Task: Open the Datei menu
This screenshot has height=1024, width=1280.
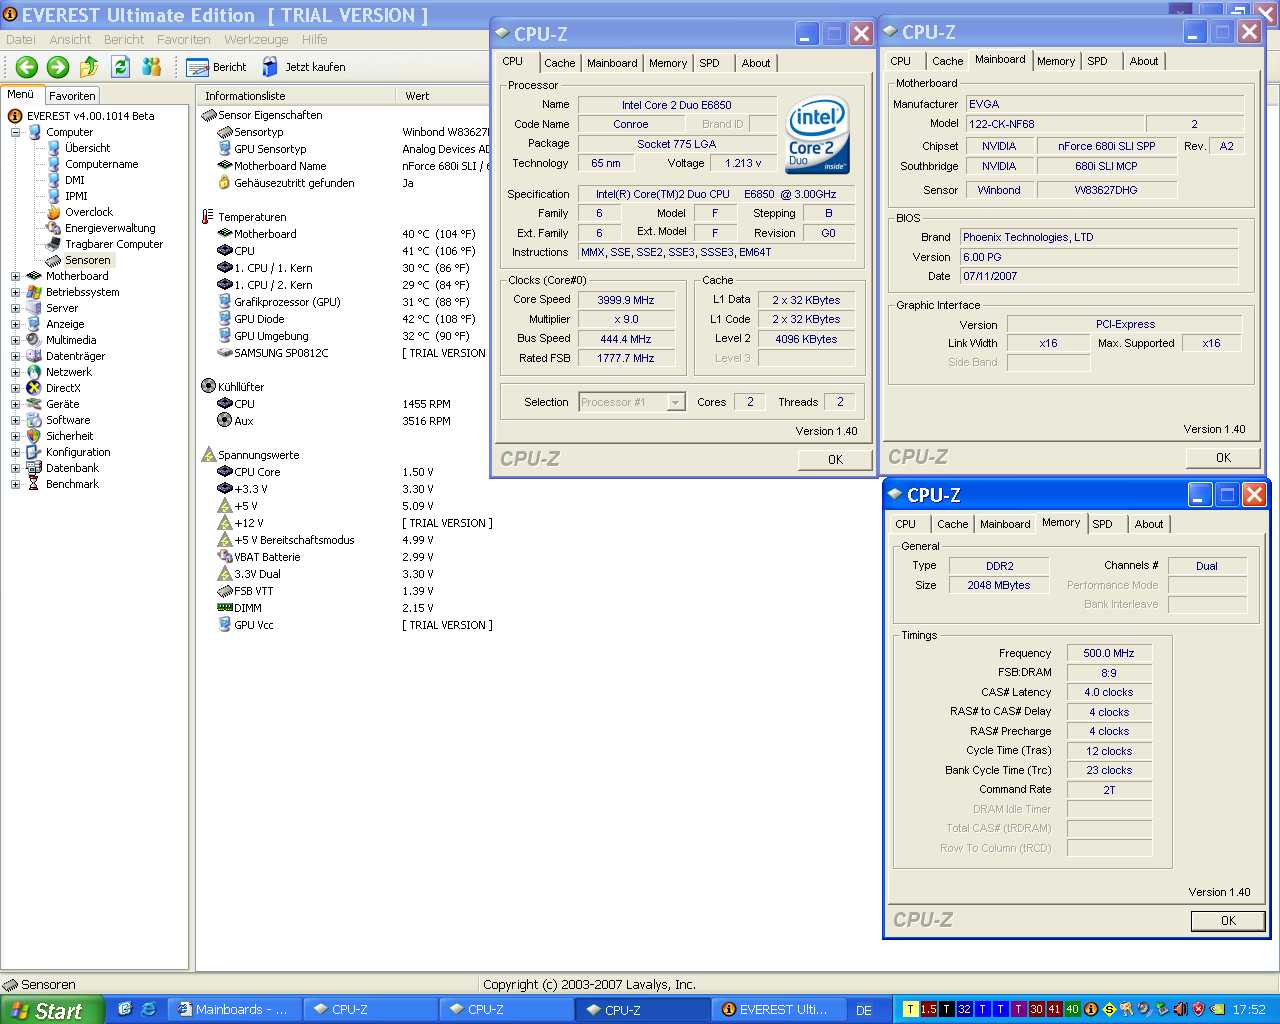Action: (21, 40)
